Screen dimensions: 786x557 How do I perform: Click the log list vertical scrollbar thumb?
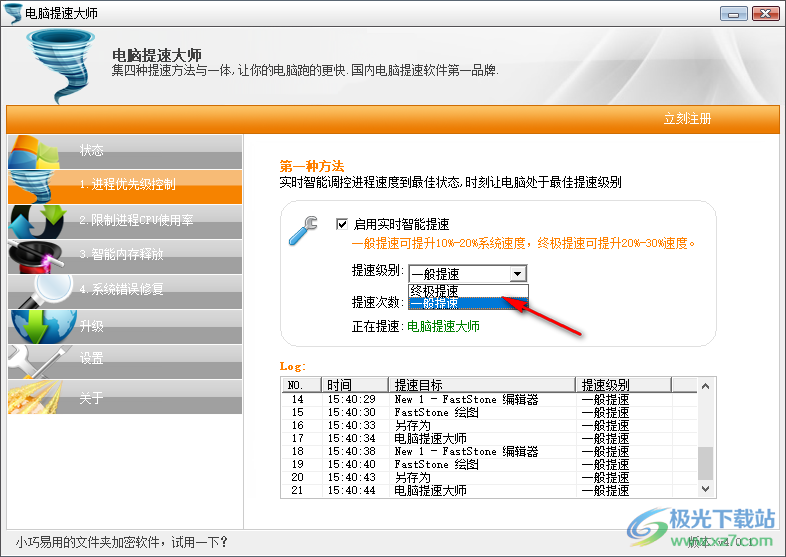pyautogui.click(x=706, y=462)
